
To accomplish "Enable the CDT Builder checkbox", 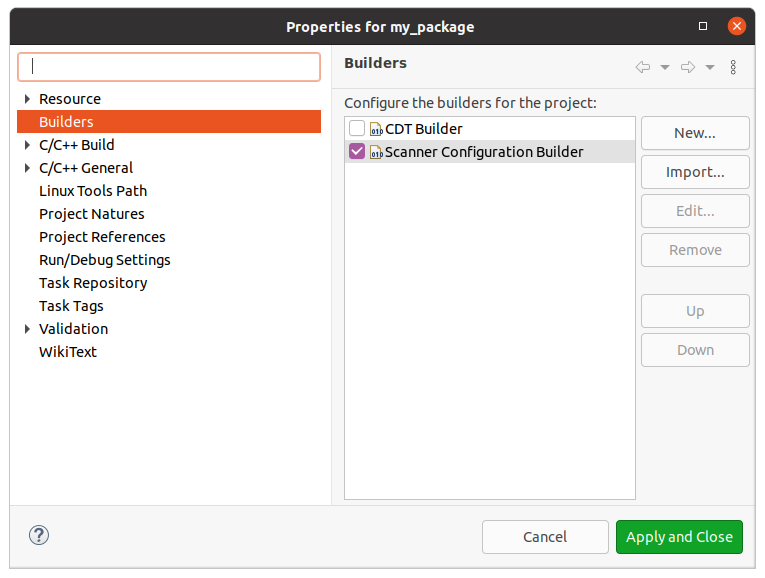I will coord(357,129).
